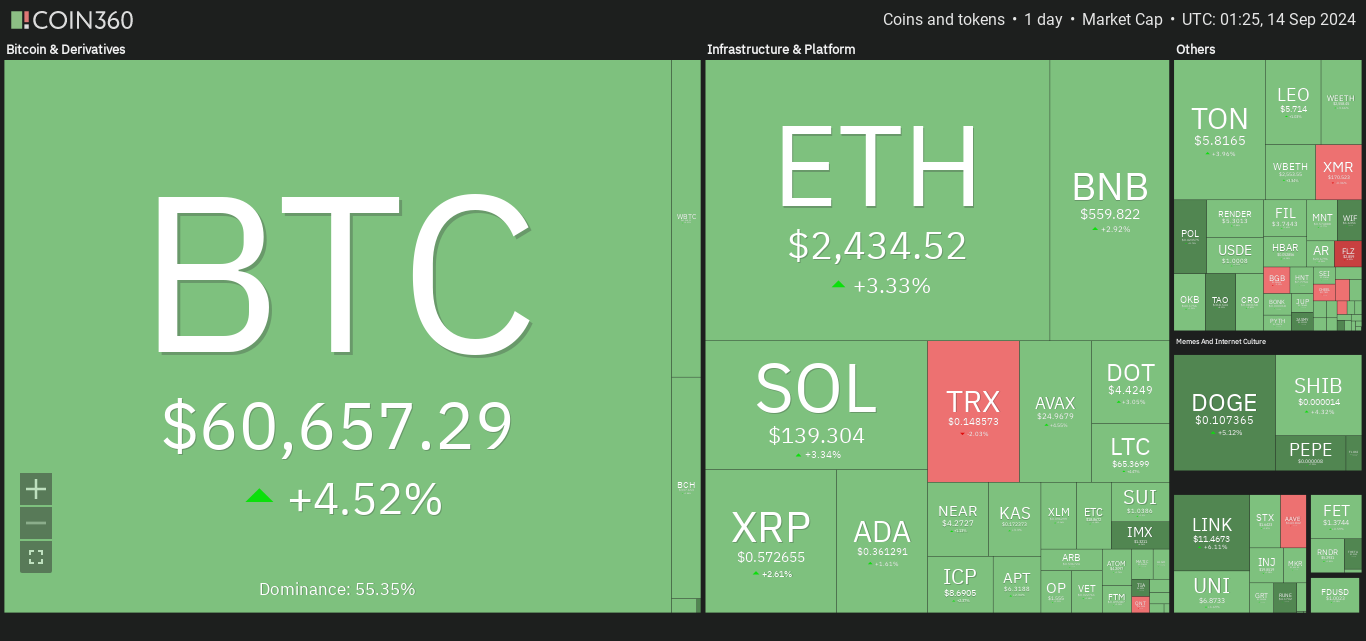Image resolution: width=1366 pixels, height=641 pixels.
Task: Zoom out with the minus icon
Action: point(36,523)
